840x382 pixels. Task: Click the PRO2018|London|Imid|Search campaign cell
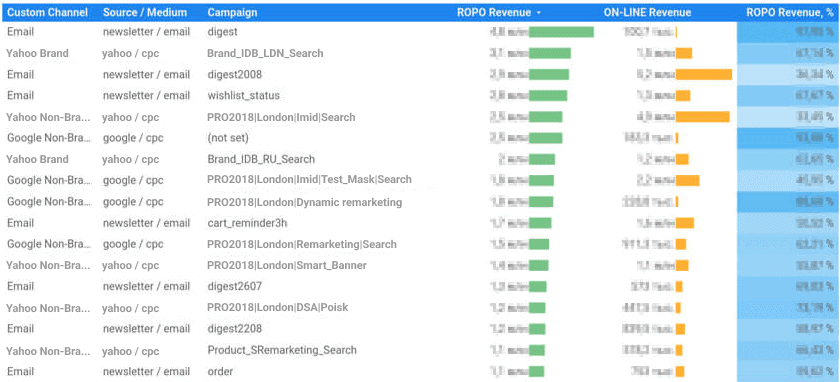281,117
